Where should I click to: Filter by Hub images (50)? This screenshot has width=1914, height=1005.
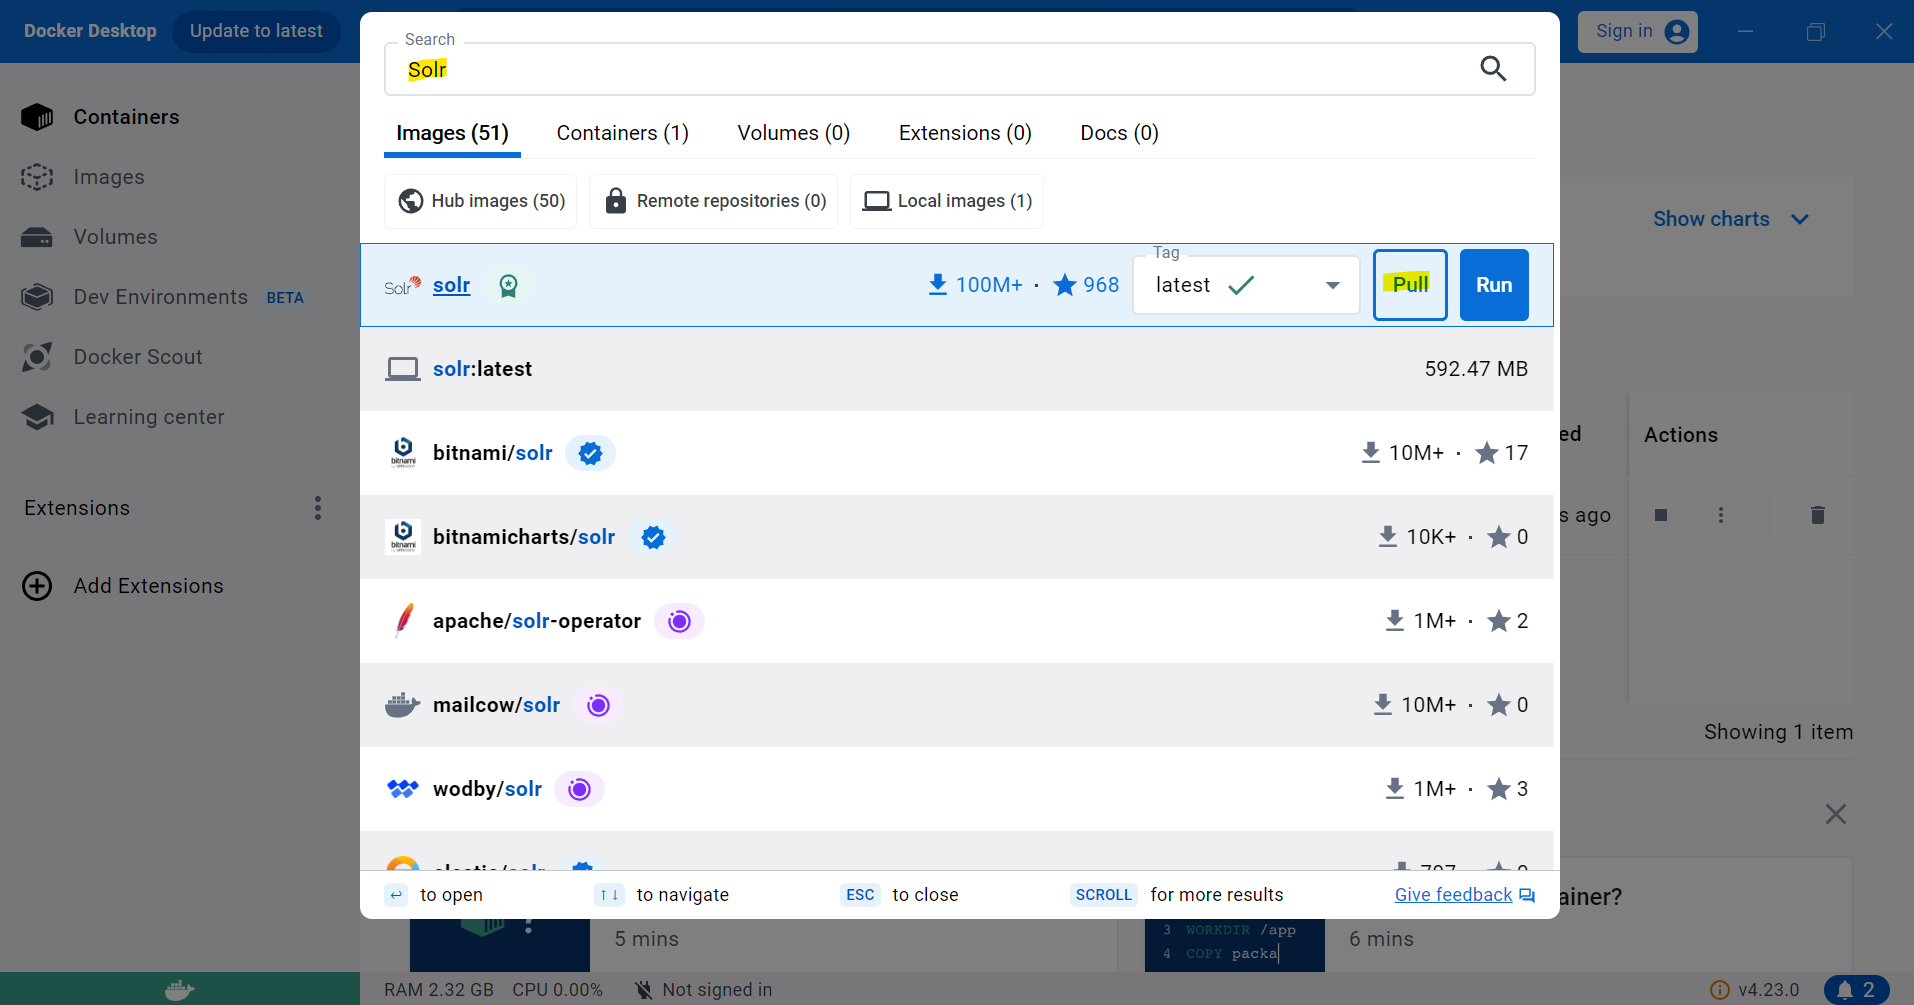[x=481, y=201]
